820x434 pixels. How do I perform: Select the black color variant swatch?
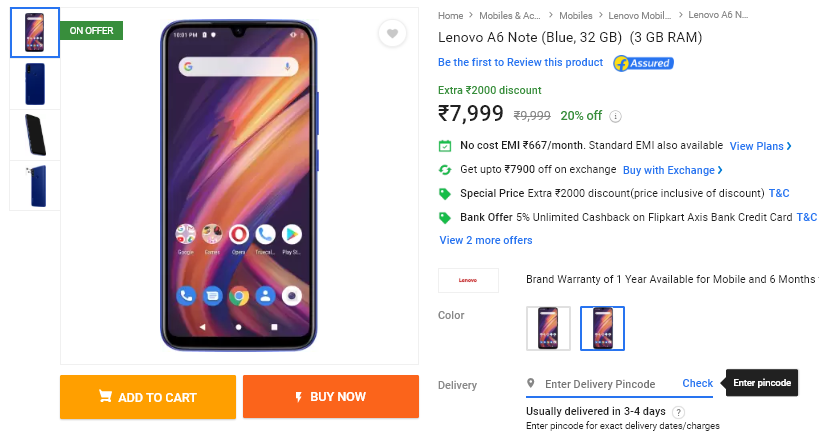point(548,328)
